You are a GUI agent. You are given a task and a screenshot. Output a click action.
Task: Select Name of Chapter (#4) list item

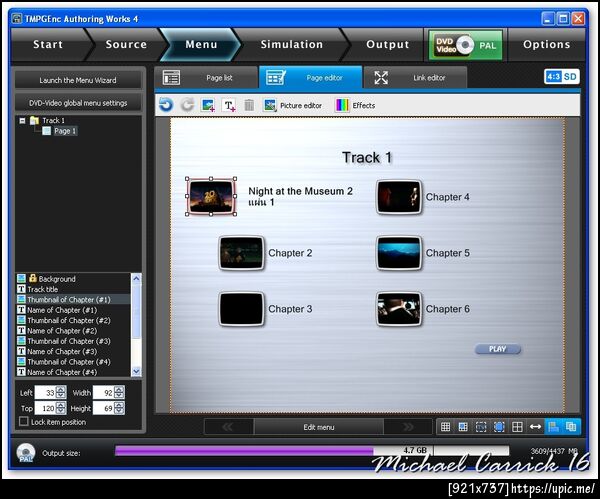[x=73, y=372]
